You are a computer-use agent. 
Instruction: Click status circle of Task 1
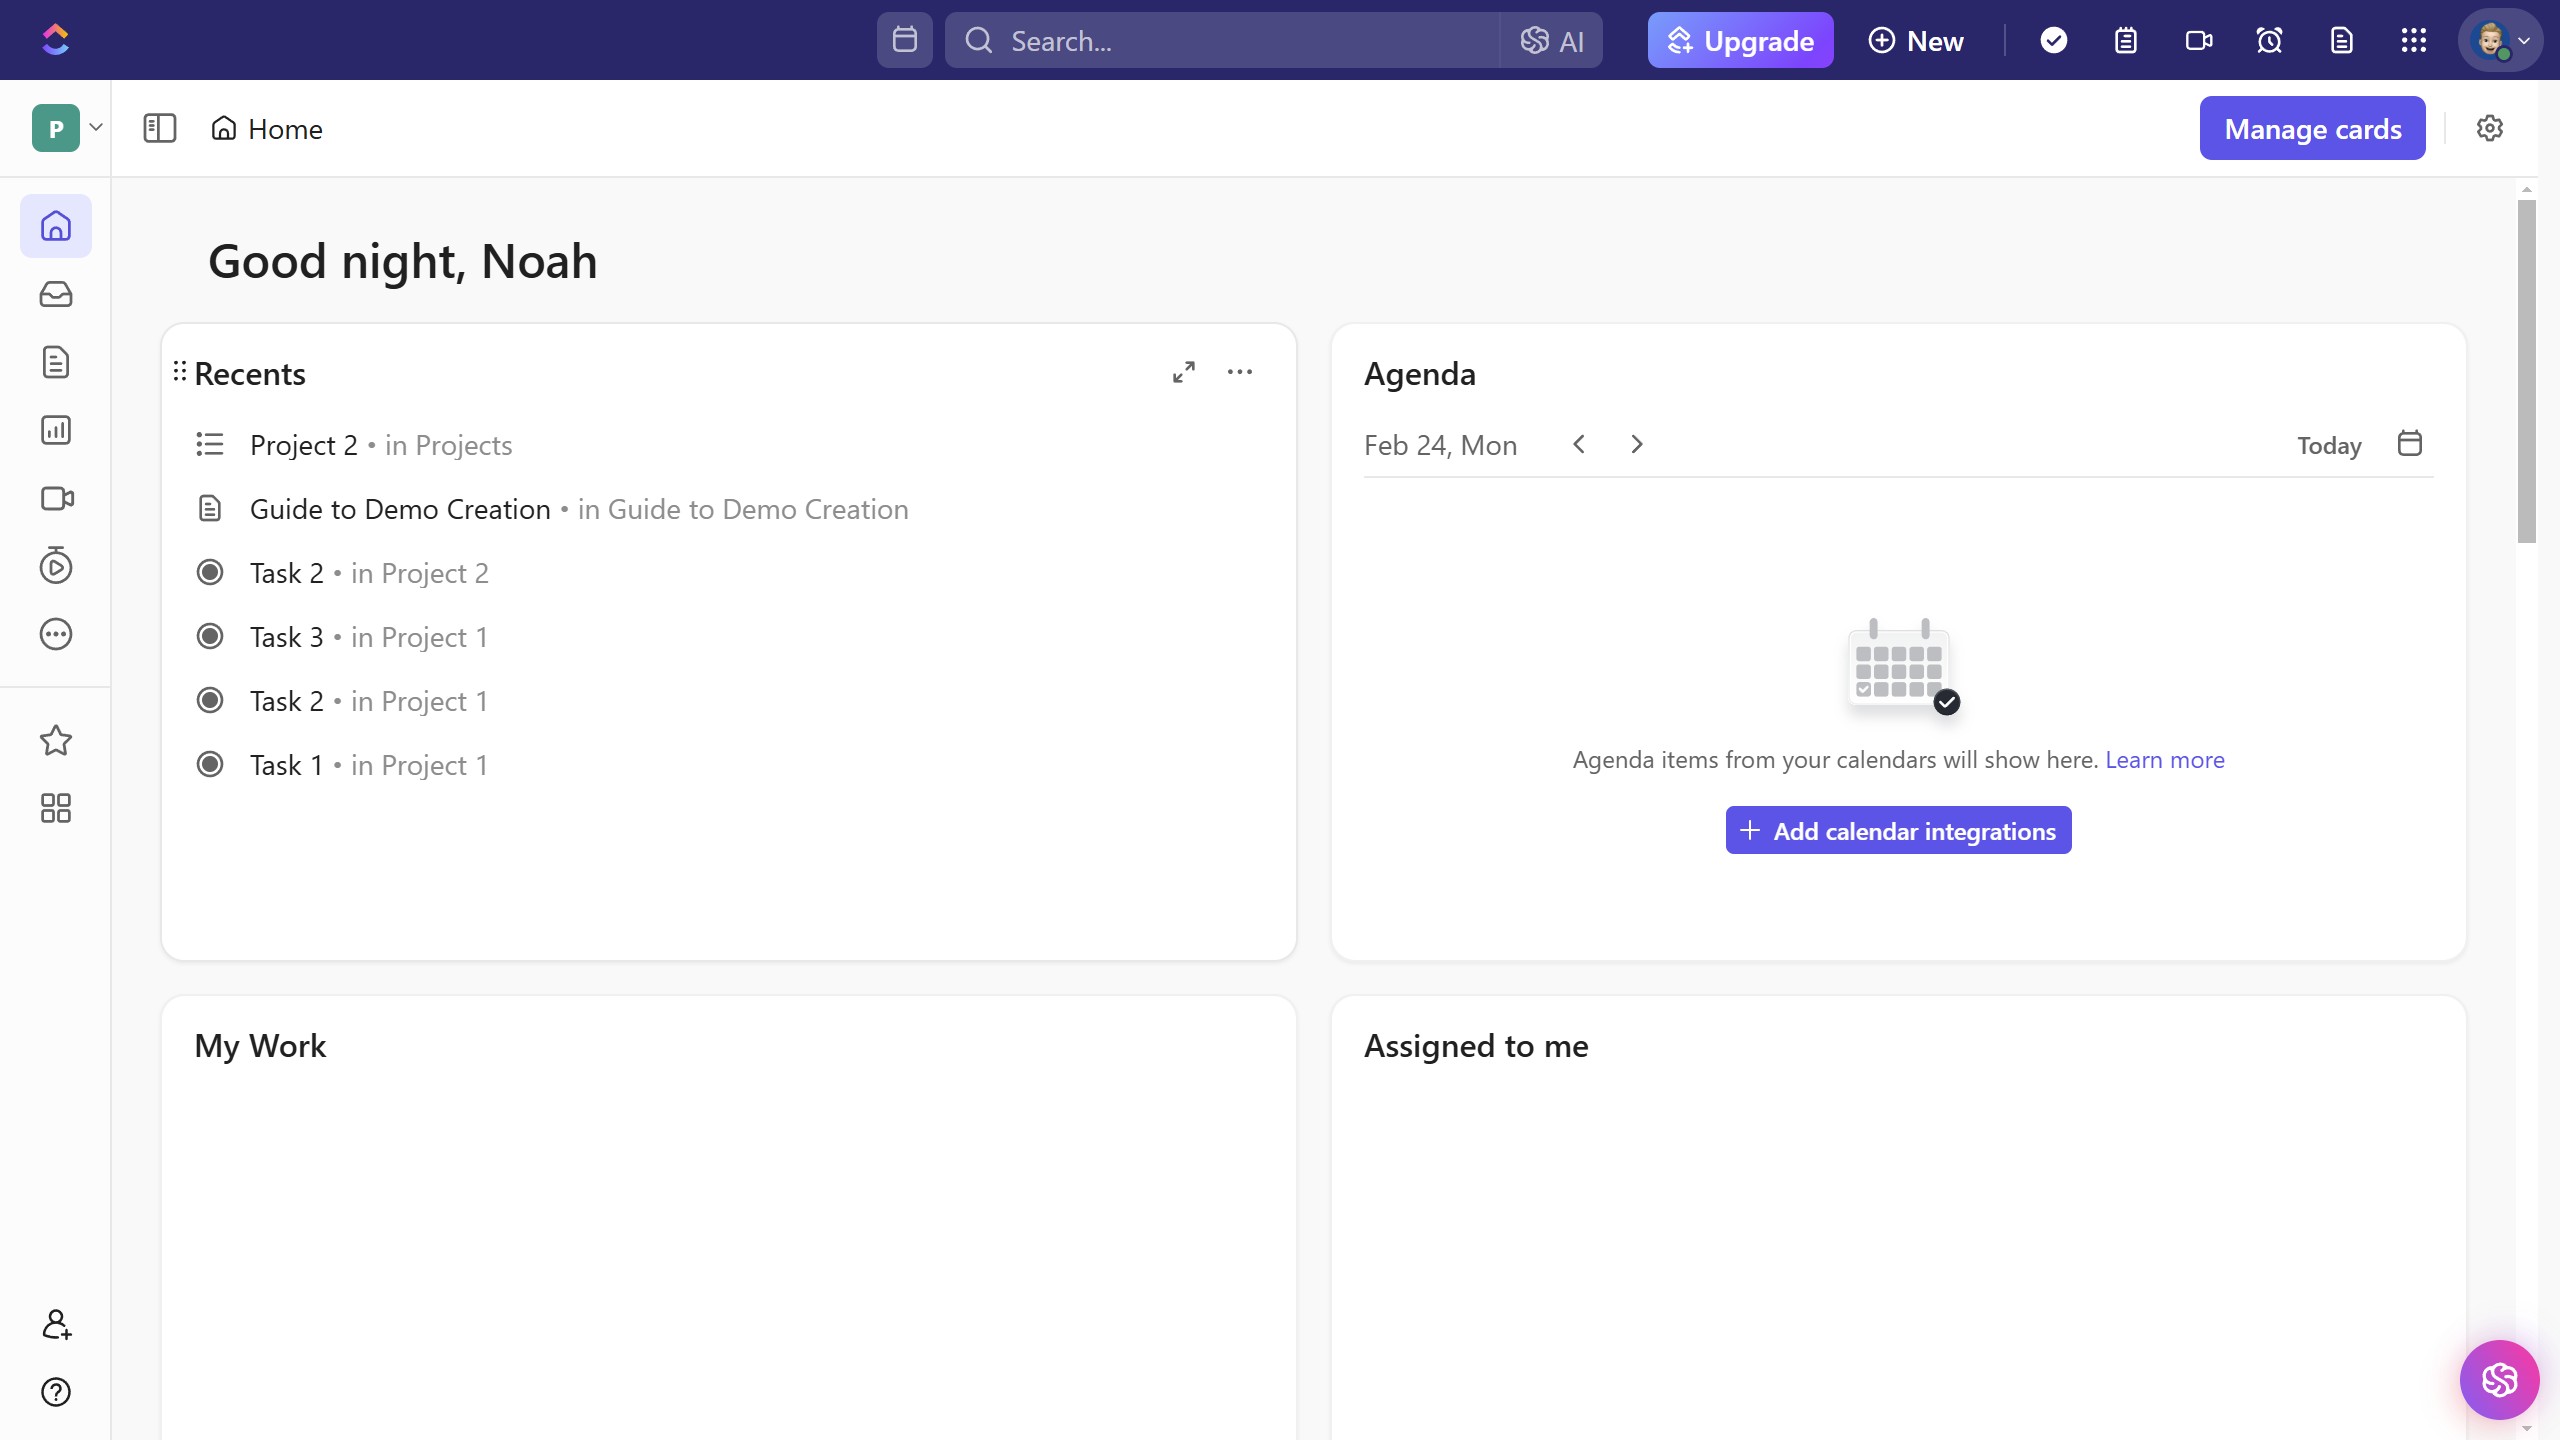(x=210, y=765)
